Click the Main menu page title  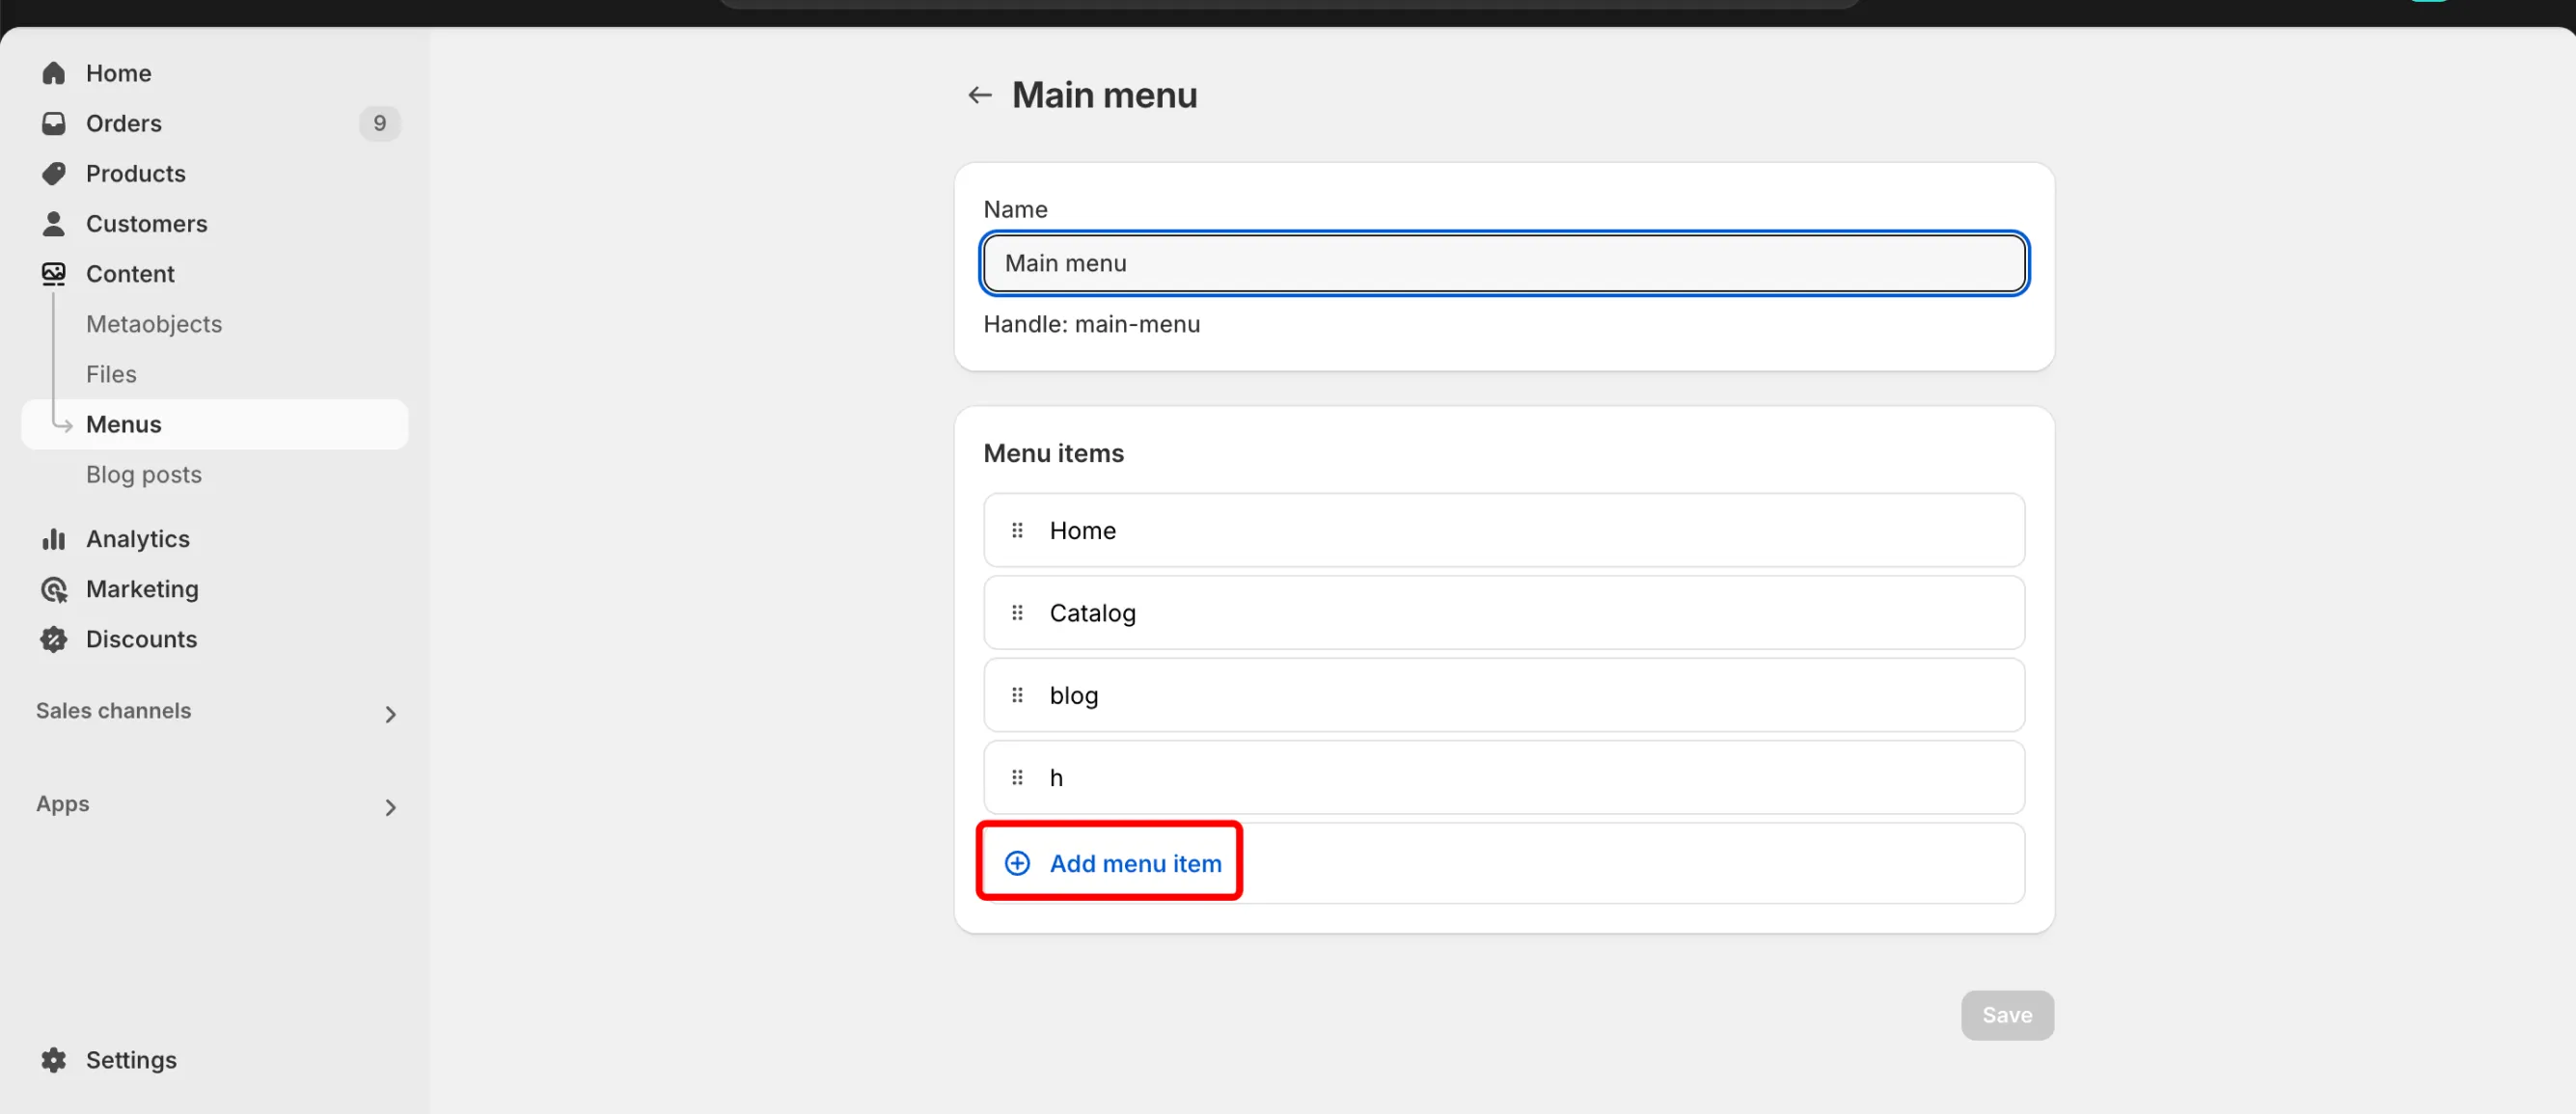click(x=1104, y=95)
